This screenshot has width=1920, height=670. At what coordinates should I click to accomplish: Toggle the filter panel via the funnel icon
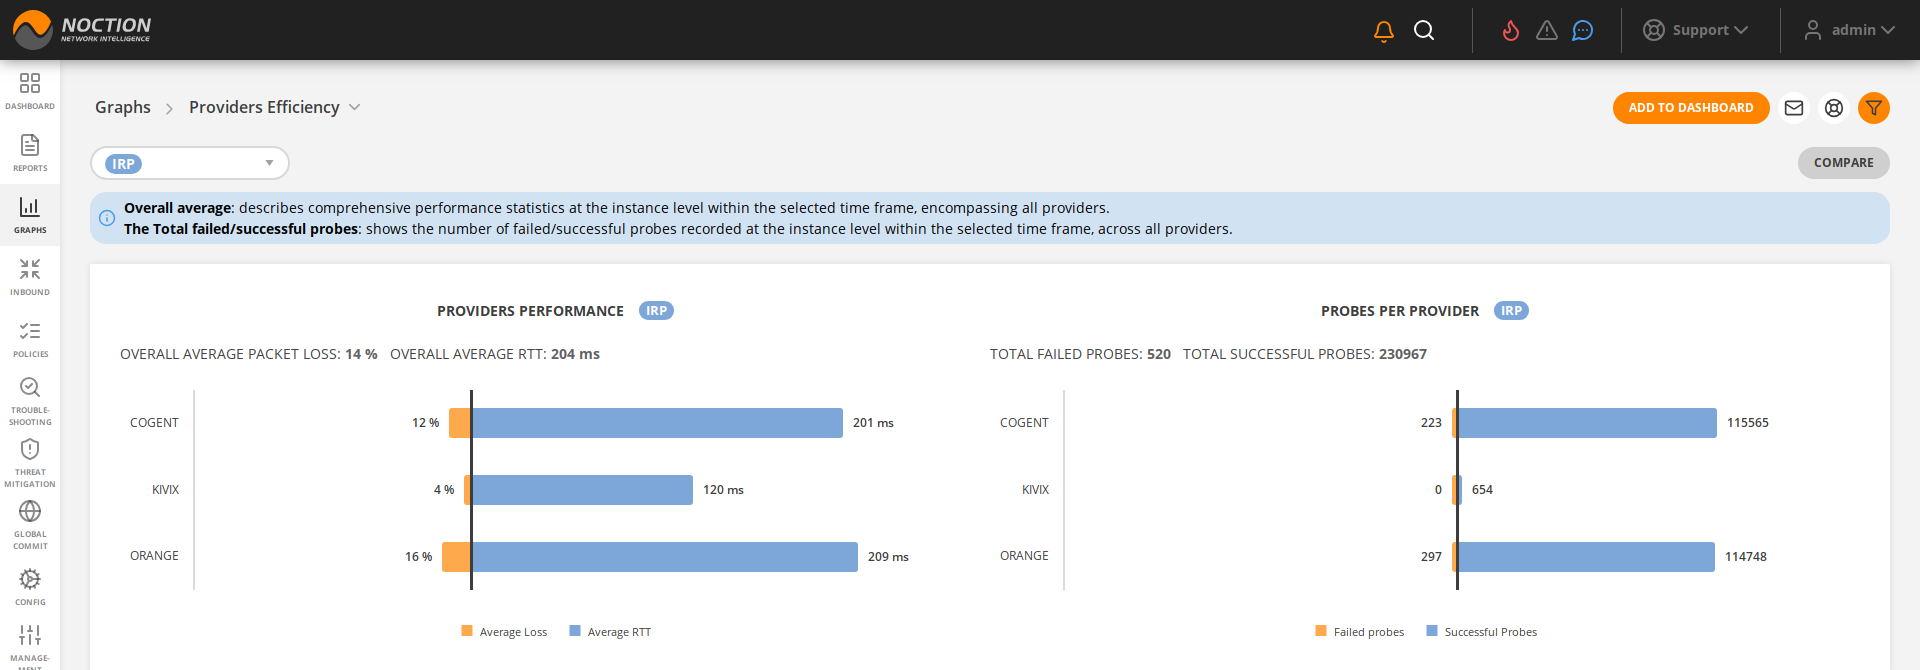1874,108
